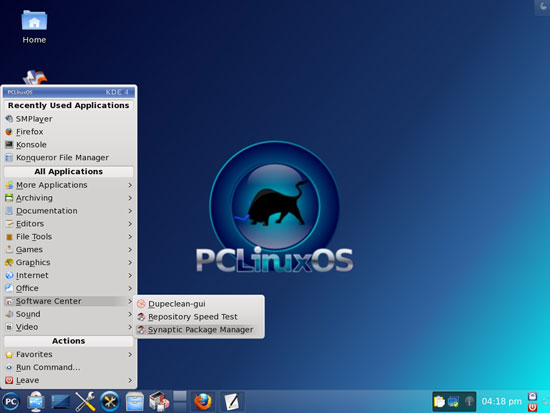Launch Firefox from the taskbar
Screen dimensions: 550x413
pyautogui.click(x=203, y=401)
